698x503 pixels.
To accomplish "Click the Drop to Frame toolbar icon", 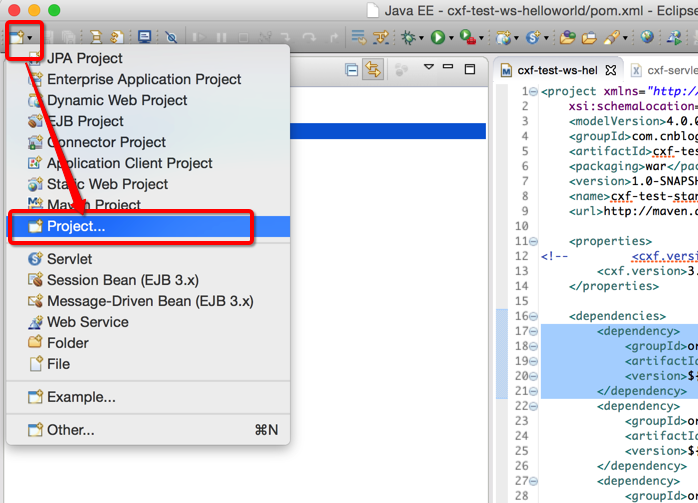I will point(358,37).
